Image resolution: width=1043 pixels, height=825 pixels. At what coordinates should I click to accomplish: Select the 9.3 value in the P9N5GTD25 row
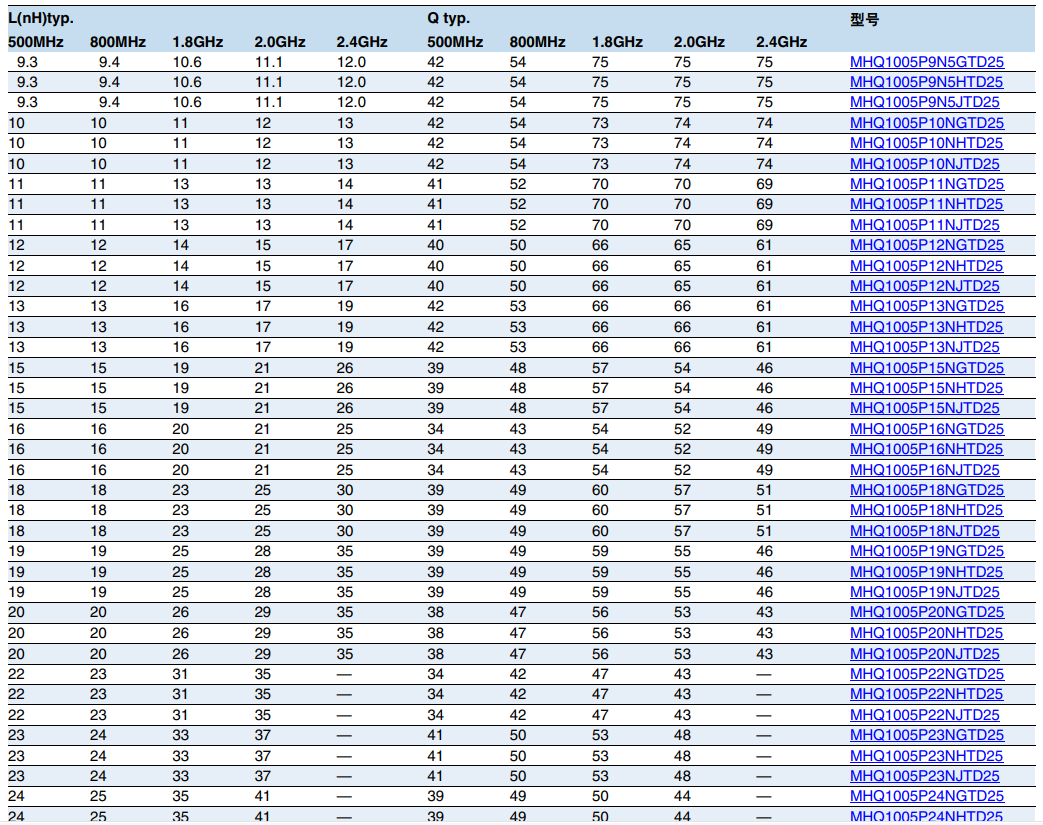click(x=27, y=62)
